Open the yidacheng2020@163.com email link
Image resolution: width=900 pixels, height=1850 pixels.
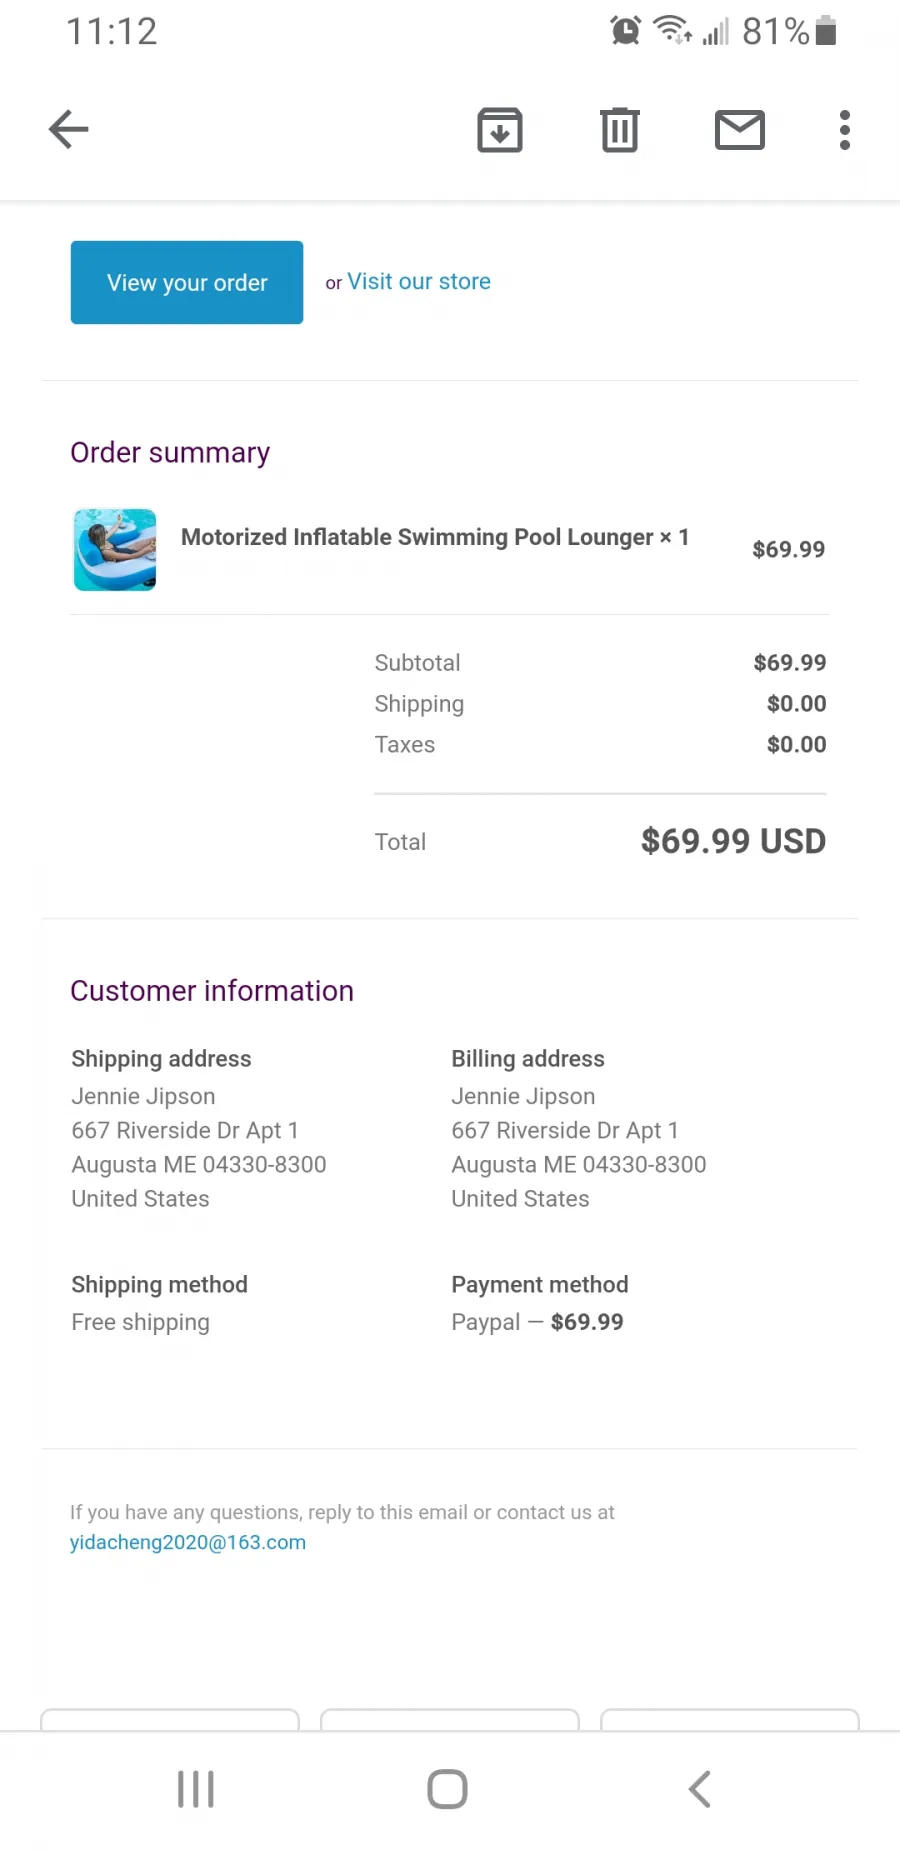(x=188, y=1542)
